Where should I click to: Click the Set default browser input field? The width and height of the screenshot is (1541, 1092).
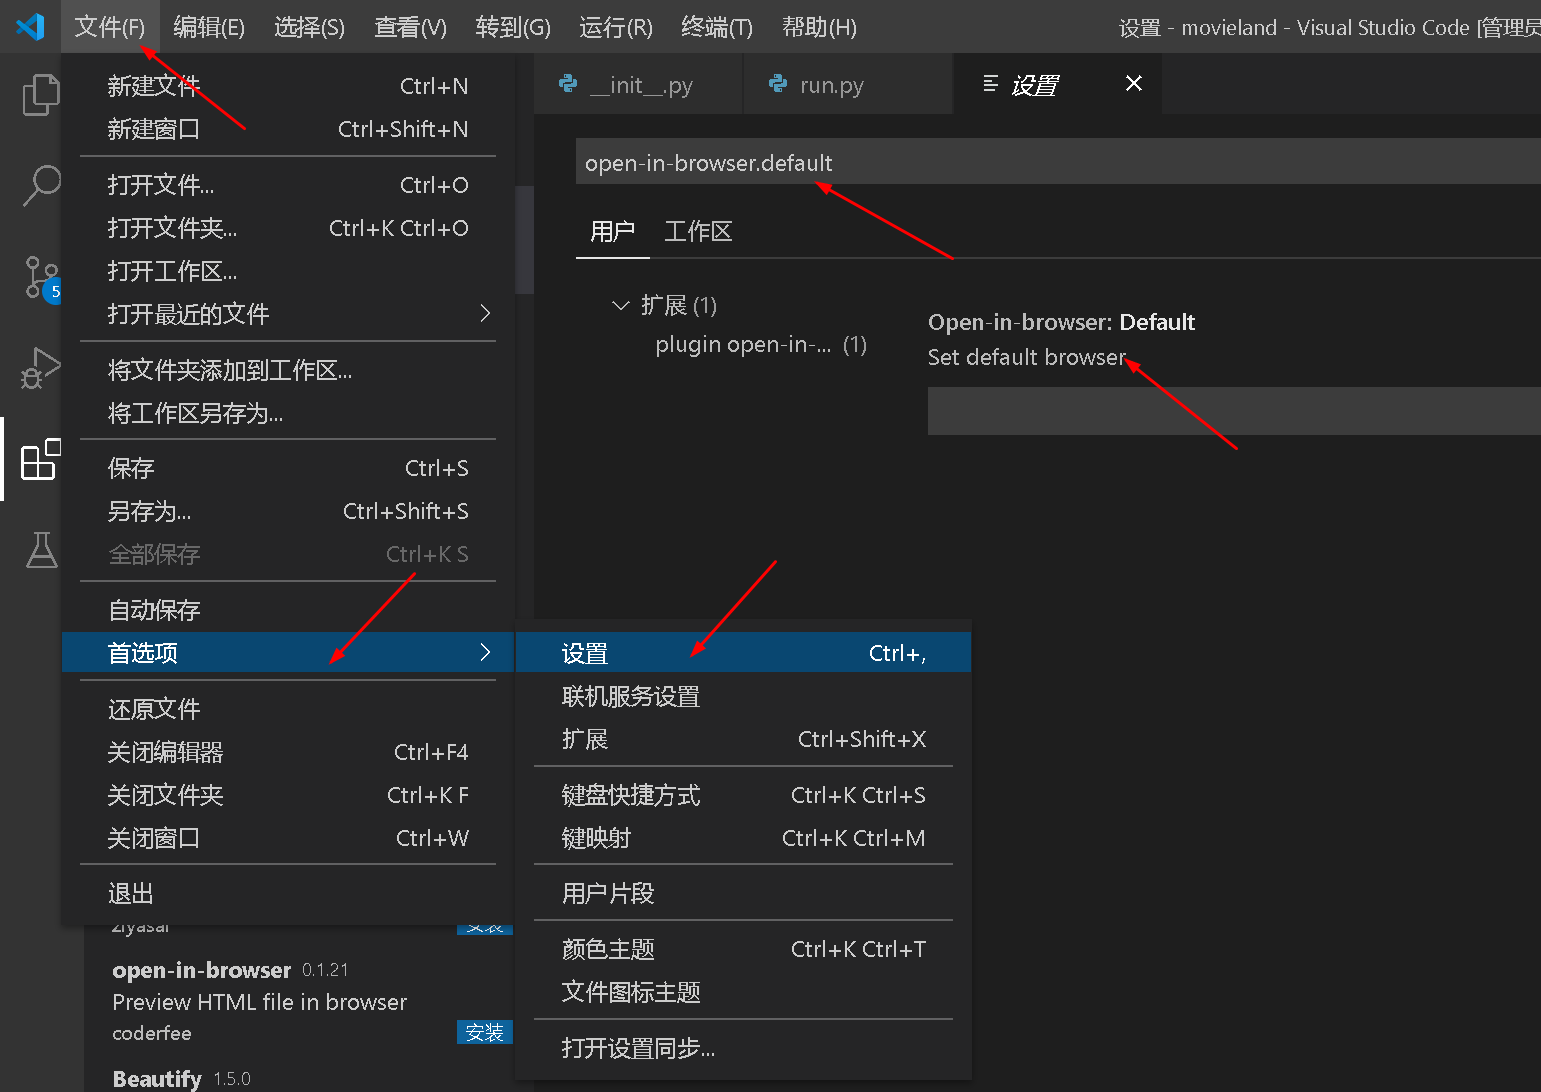1234,411
